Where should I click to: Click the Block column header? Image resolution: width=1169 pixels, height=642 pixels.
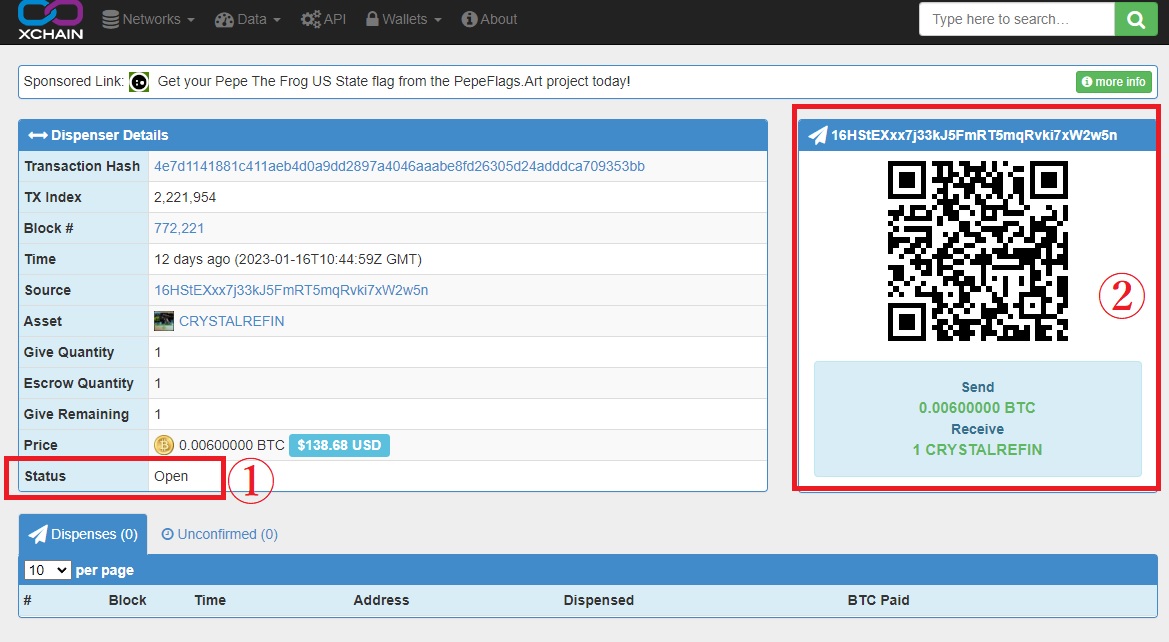coord(127,600)
